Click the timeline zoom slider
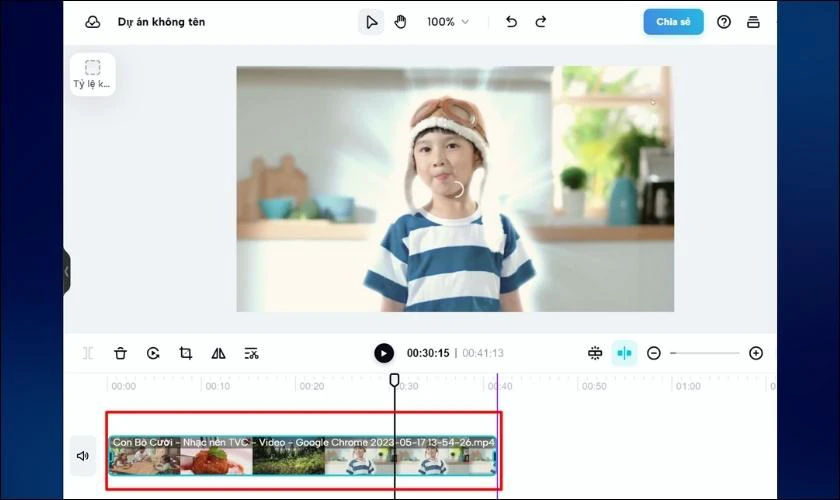Screen dimensions: 840x500 (704, 353)
